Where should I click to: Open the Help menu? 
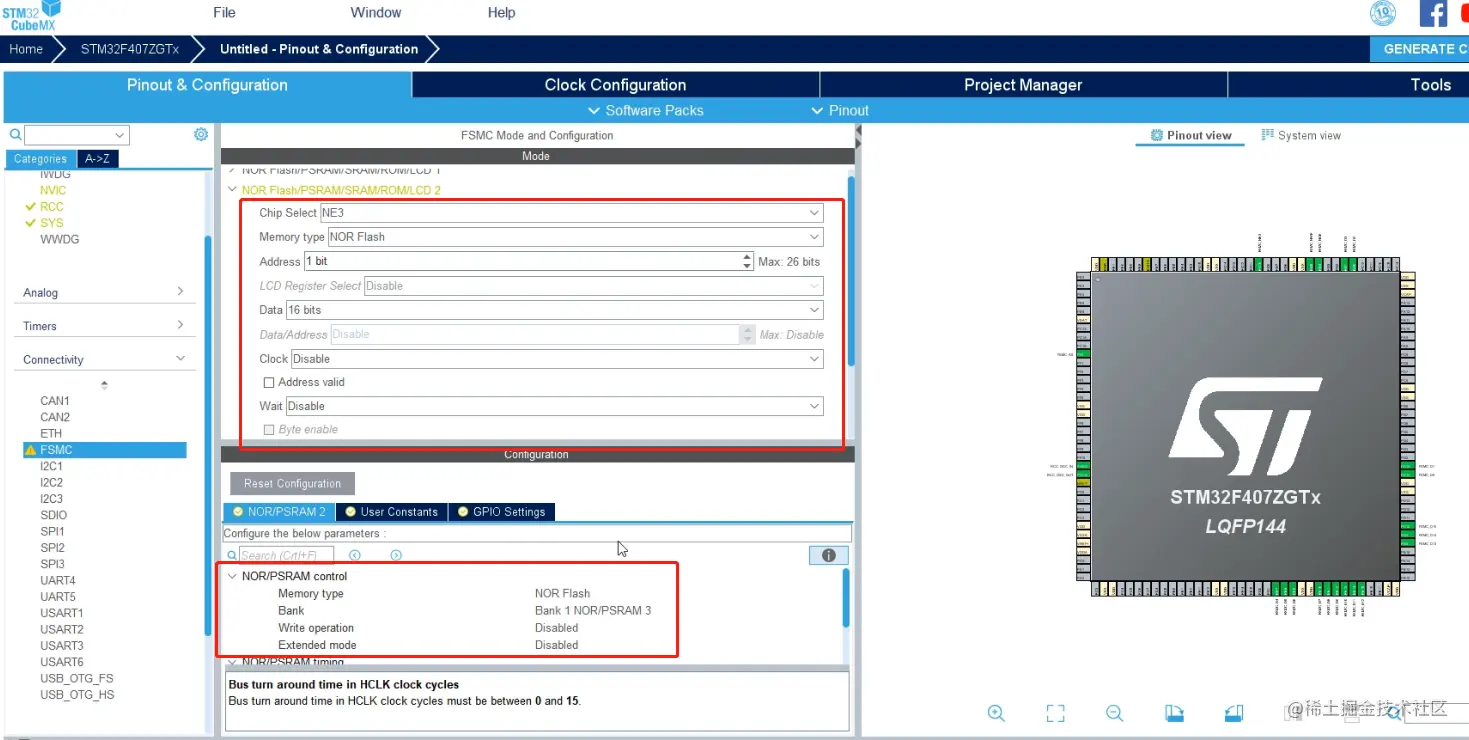pyautogui.click(x=501, y=13)
